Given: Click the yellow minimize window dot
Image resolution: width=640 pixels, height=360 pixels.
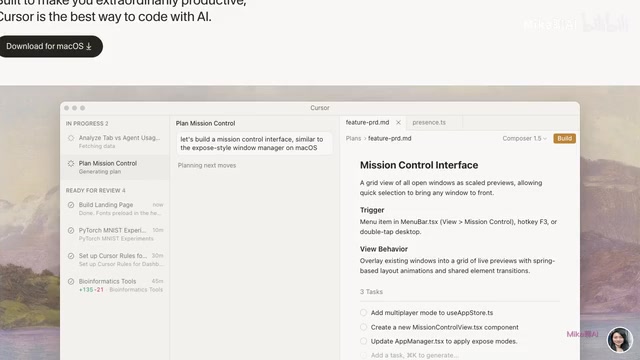Looking at the screenshot, I should pyautogui.click(x=74, y=108).
